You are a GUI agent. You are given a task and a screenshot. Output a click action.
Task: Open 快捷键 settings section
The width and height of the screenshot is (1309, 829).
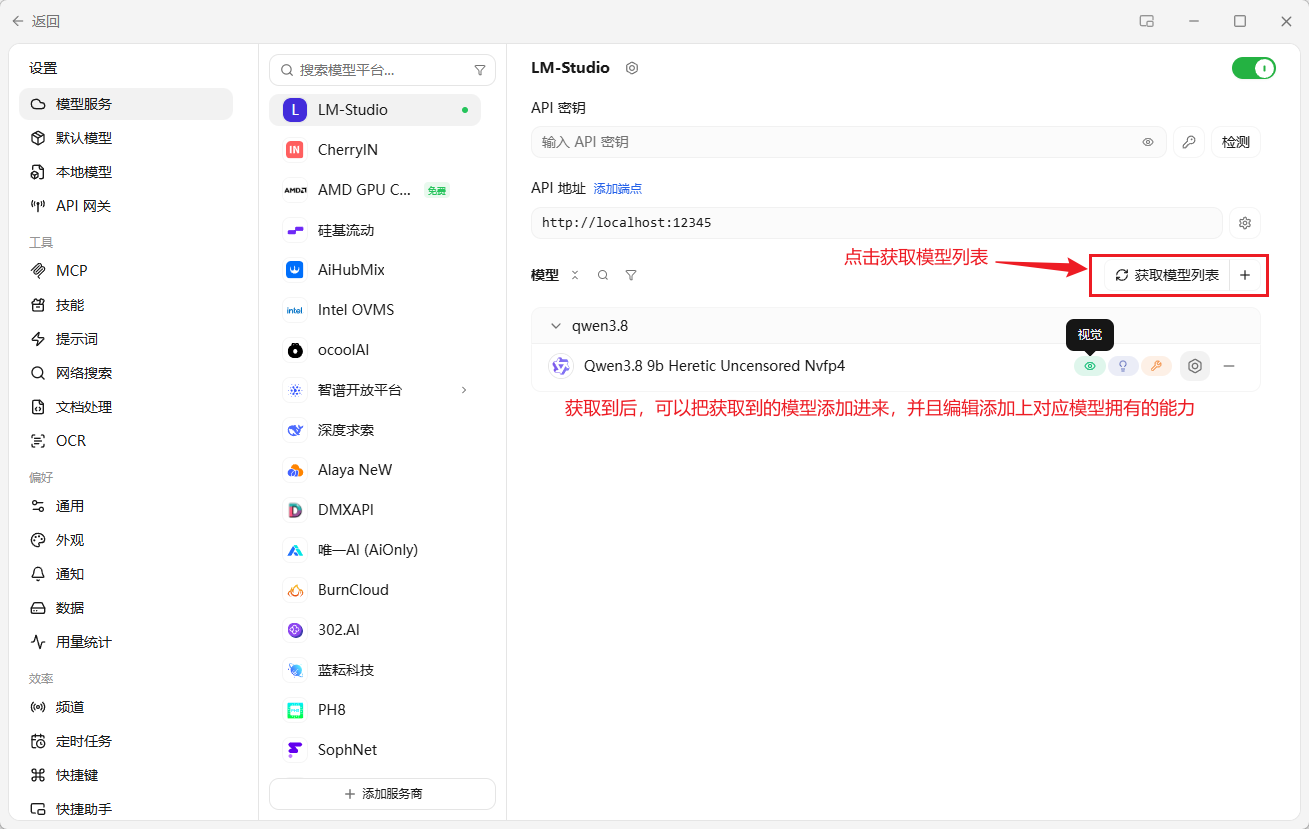[126, 775]
